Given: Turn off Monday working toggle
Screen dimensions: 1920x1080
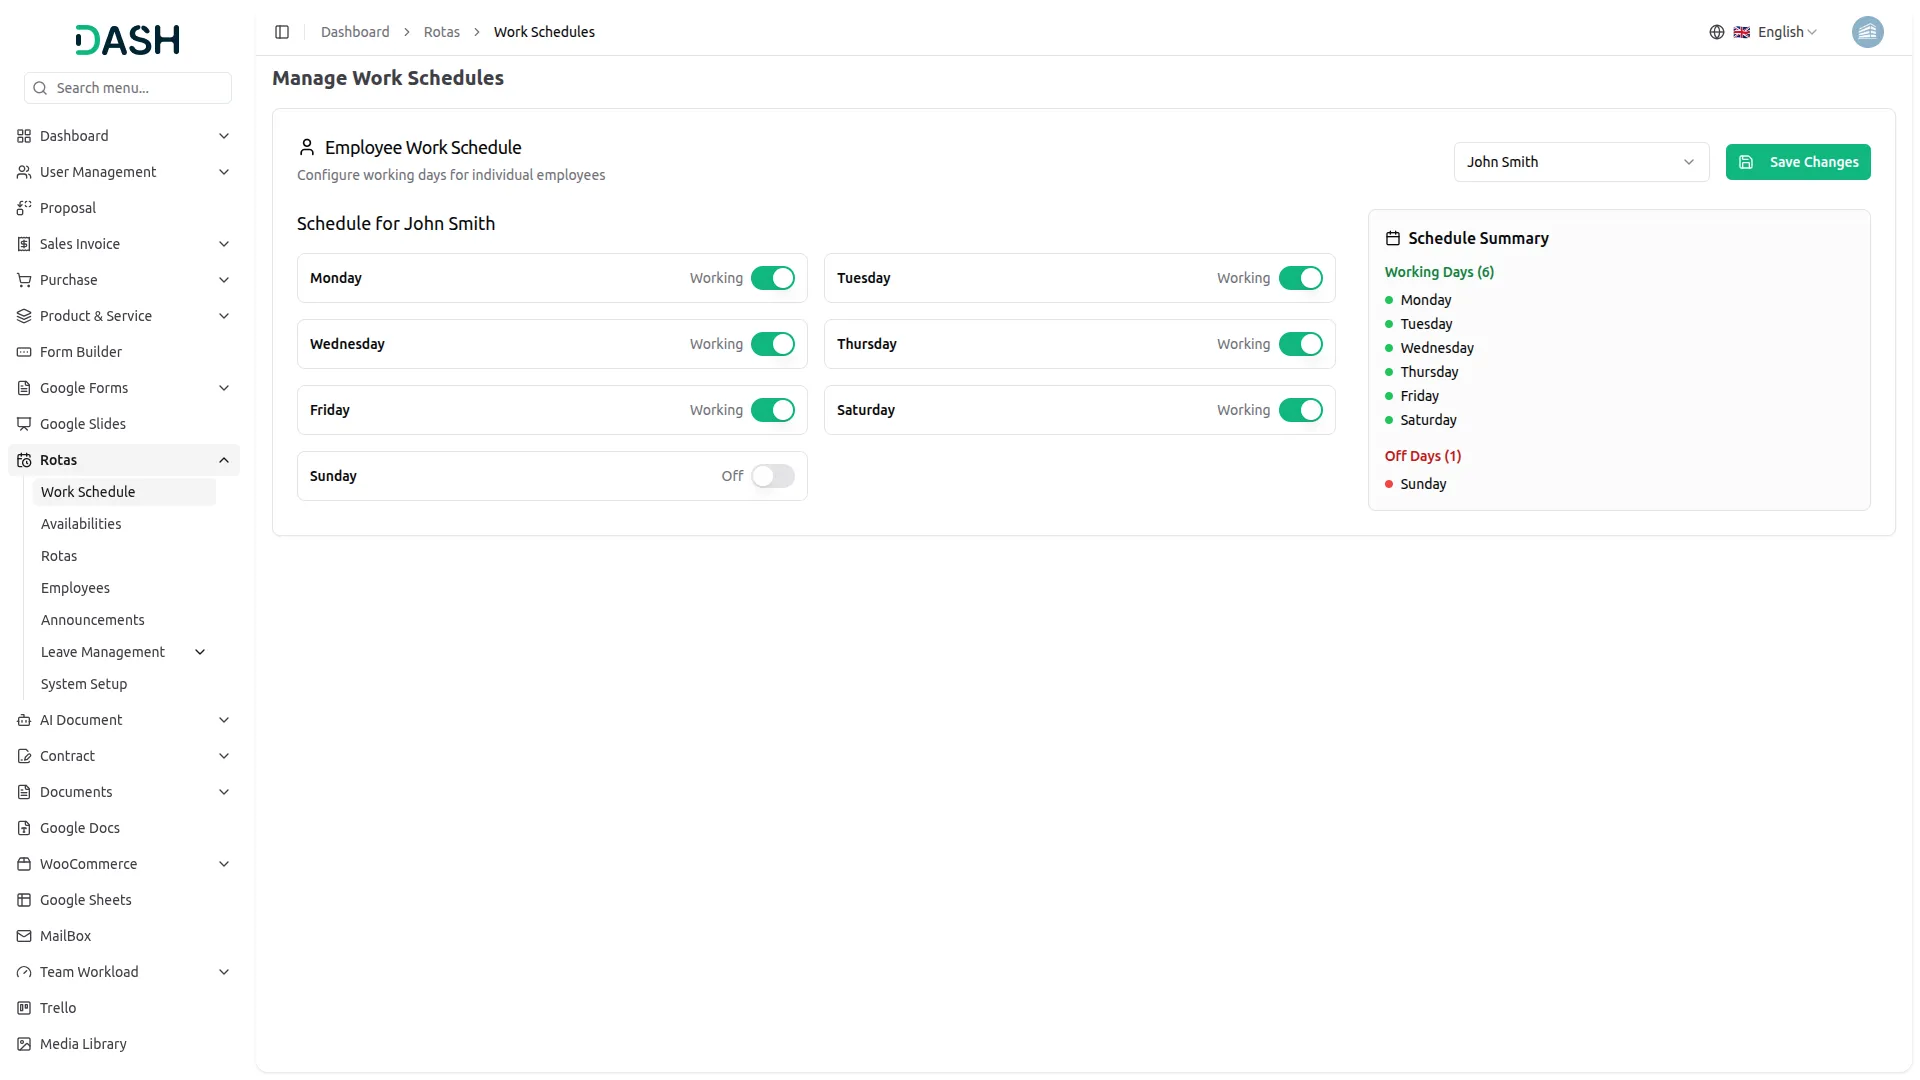Looking at the screenshot, I should pos(772,278).
